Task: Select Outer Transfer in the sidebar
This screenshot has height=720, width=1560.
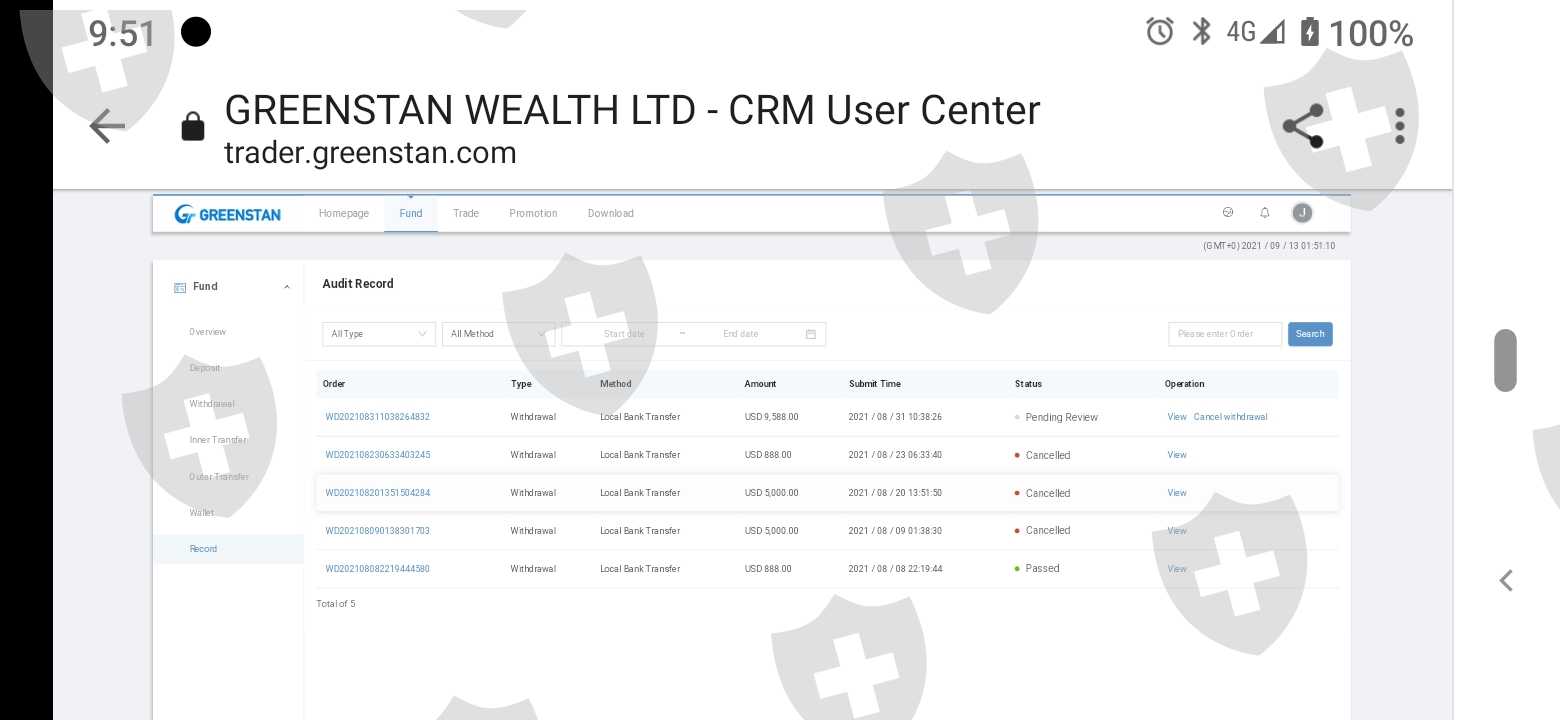Action: click(x=219, y=477)
